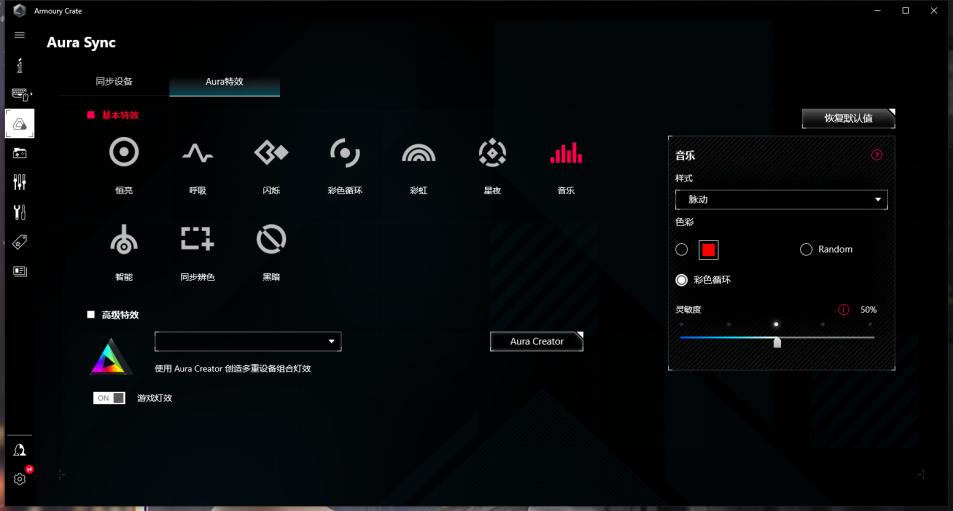Image resolution: width=953 pixels, height=511 pixels.
Task: Choose the 闪烁 strobing effect
Action: tap(271, 153)
